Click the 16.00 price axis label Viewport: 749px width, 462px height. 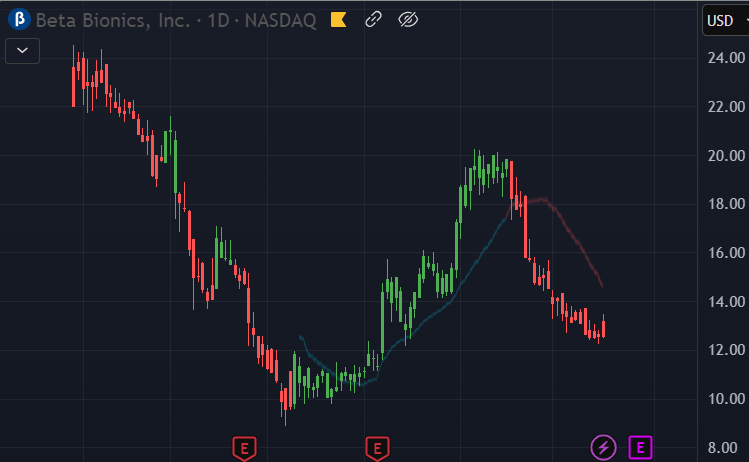click(726, 253)
